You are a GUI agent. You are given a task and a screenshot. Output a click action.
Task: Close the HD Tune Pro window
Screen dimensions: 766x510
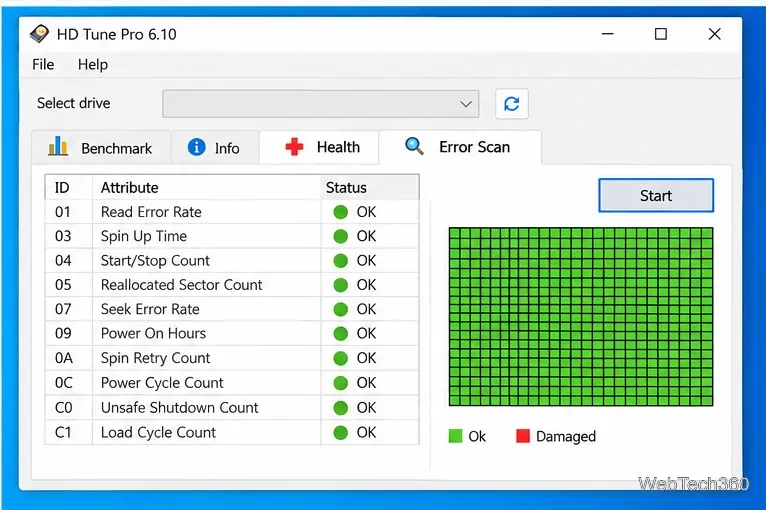pos(715,34)
